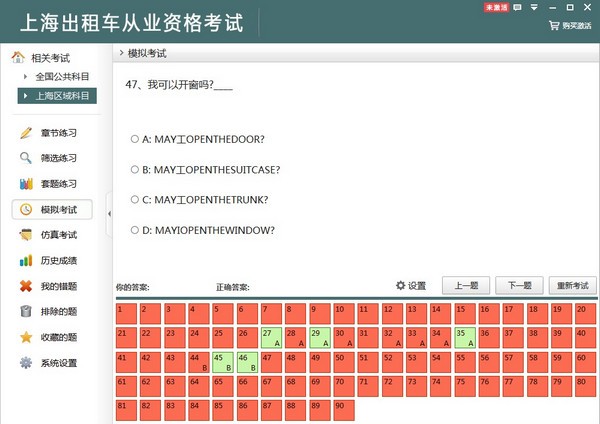
Task: Open 套题练习 books icon
Action: (26, 184)
